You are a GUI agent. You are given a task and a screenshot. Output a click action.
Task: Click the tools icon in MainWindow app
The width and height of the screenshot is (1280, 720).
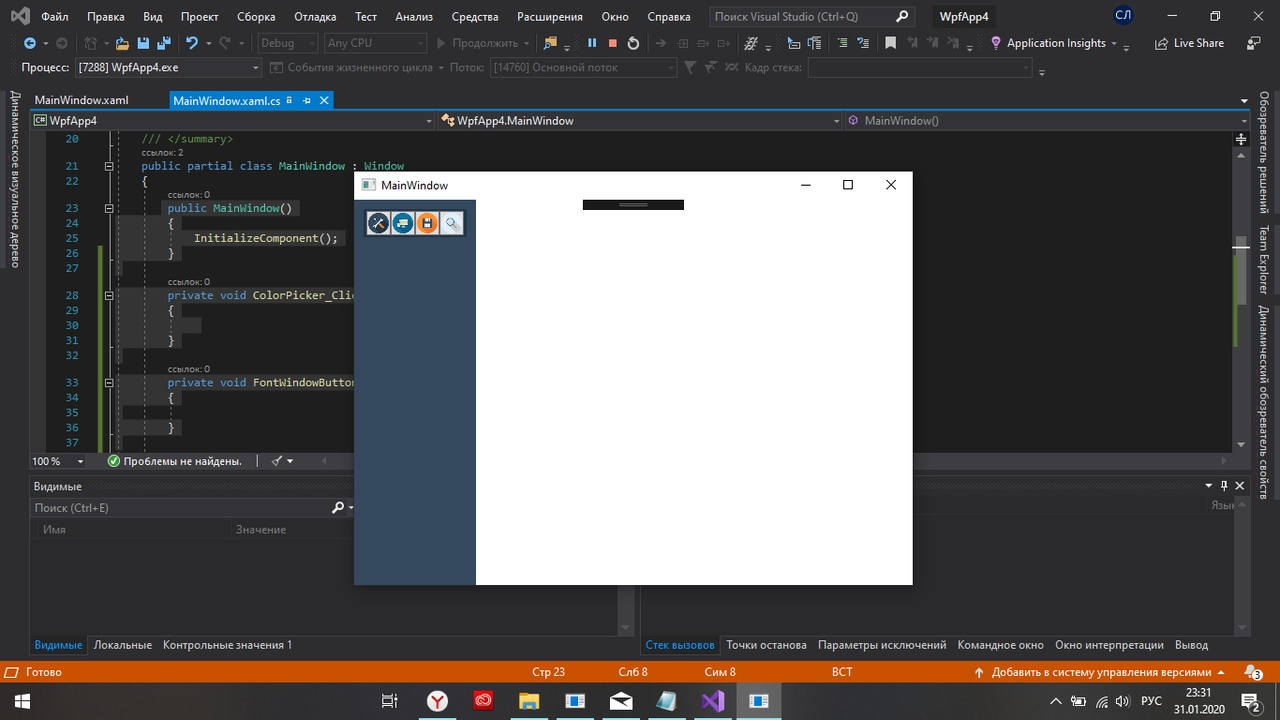coord(378,223)
